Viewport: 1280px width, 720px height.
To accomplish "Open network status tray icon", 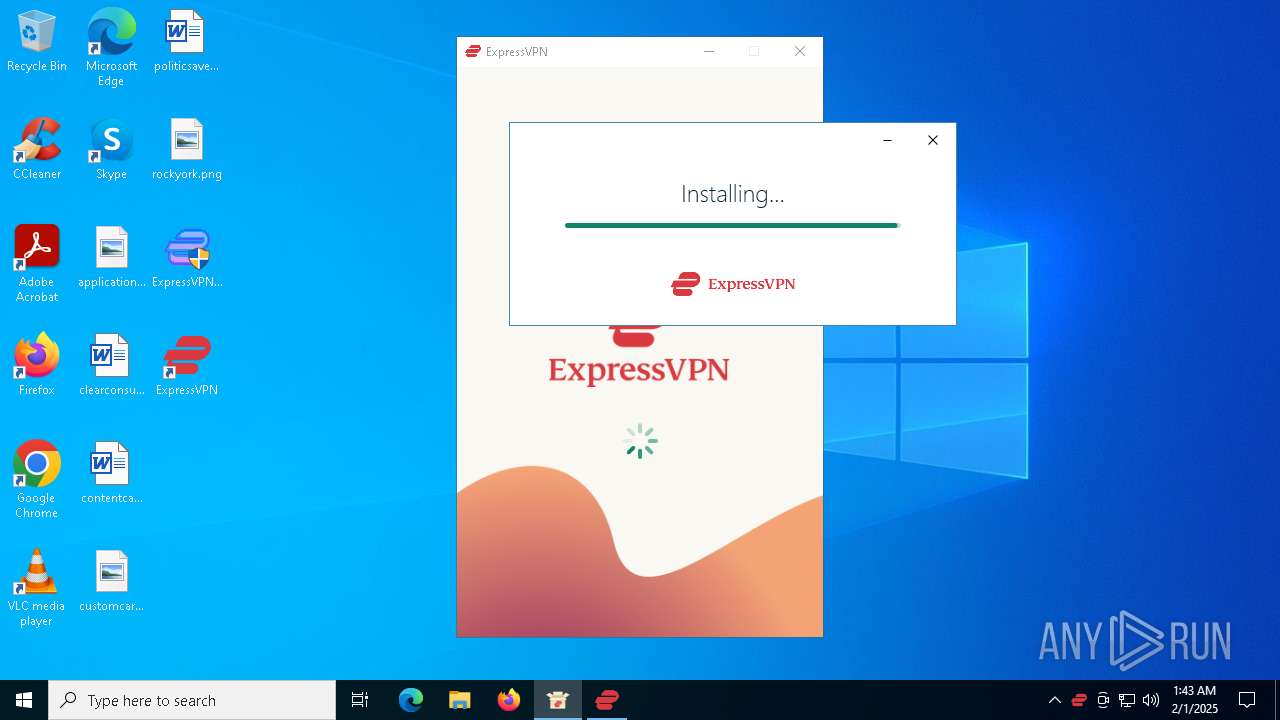I will (x=1127, y=700).
